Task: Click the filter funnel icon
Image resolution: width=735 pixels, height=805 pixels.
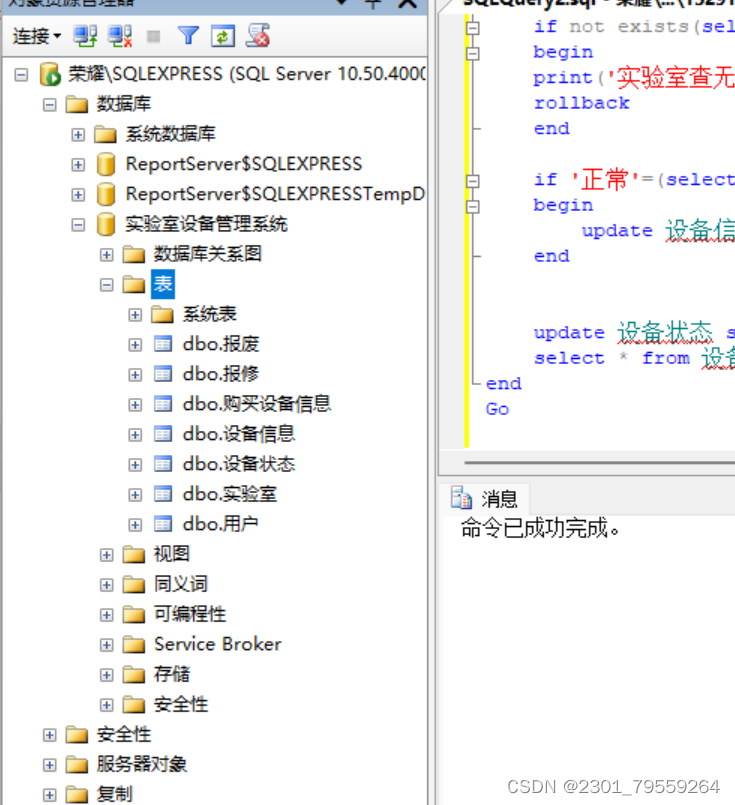Action: coord(188,36)
